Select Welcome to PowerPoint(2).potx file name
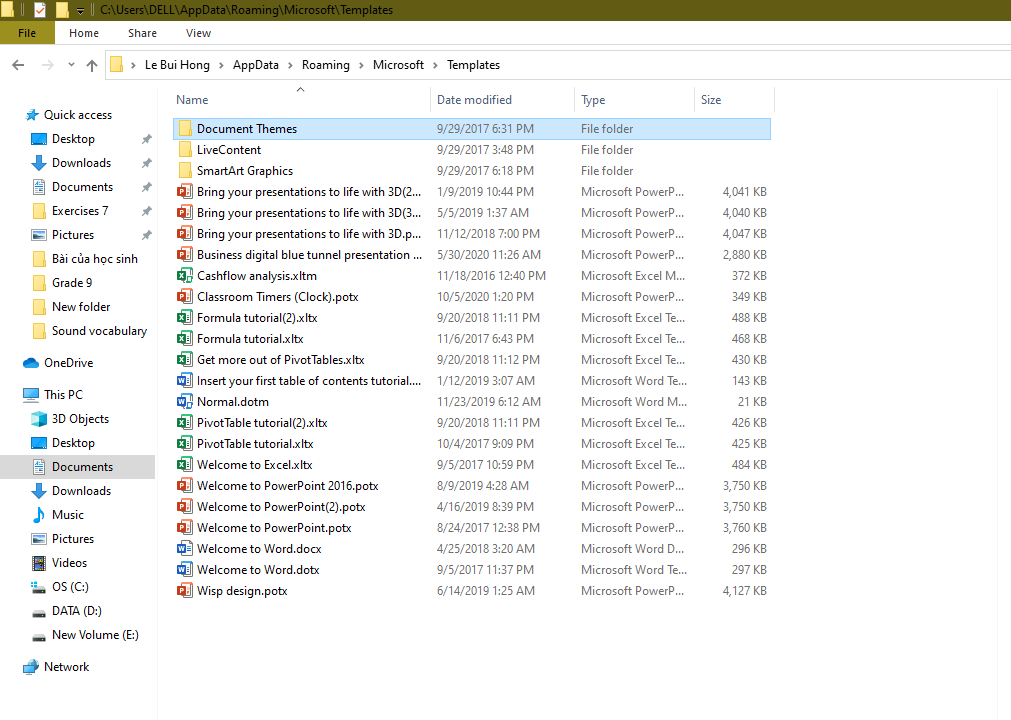 click(x=281, y=507)
